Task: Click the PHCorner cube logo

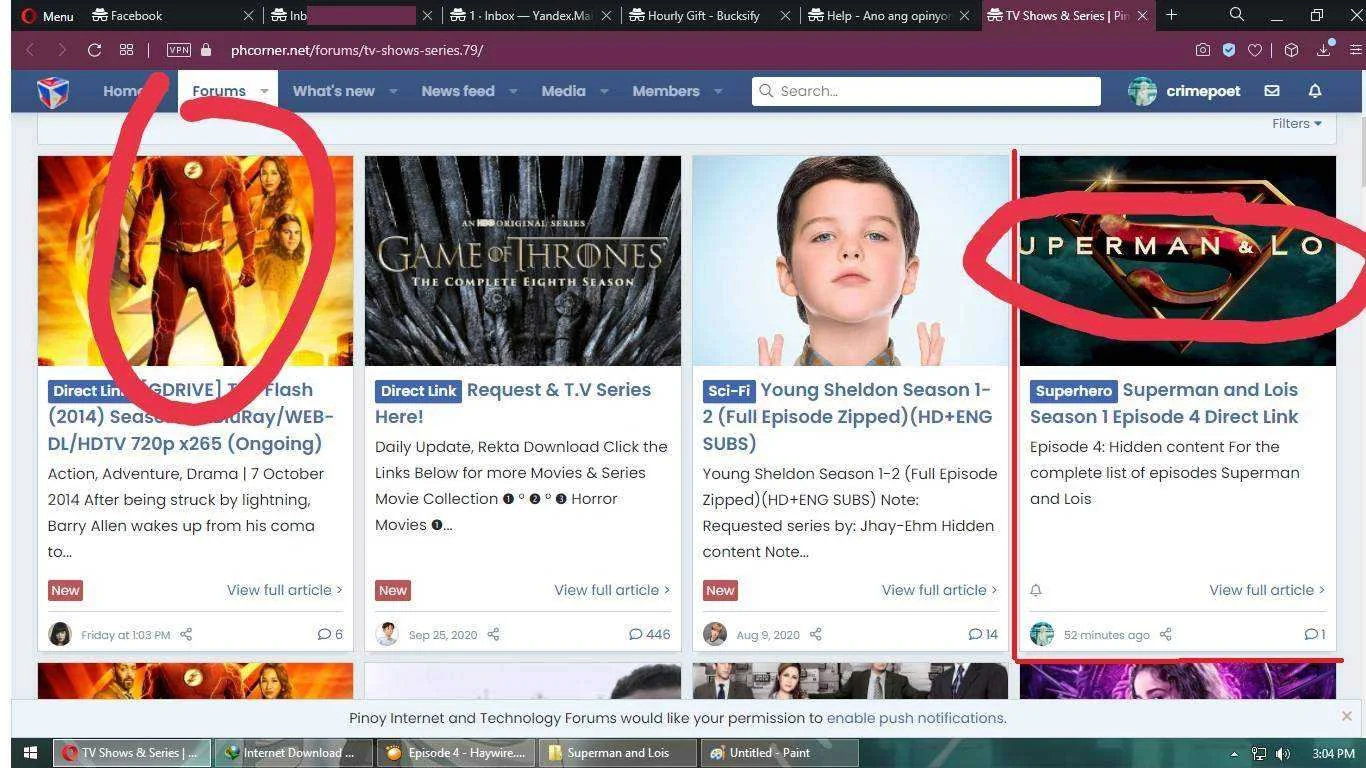Action: click(x=53, y=91)
